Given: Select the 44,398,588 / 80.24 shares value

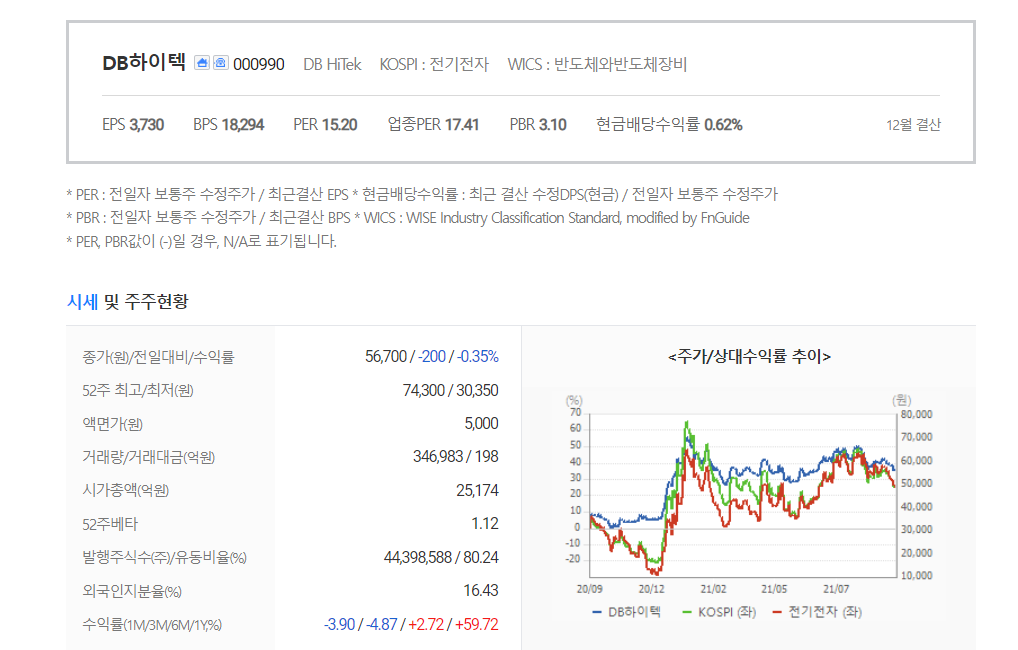Looking at the screenshot, I should coord(441,557).
